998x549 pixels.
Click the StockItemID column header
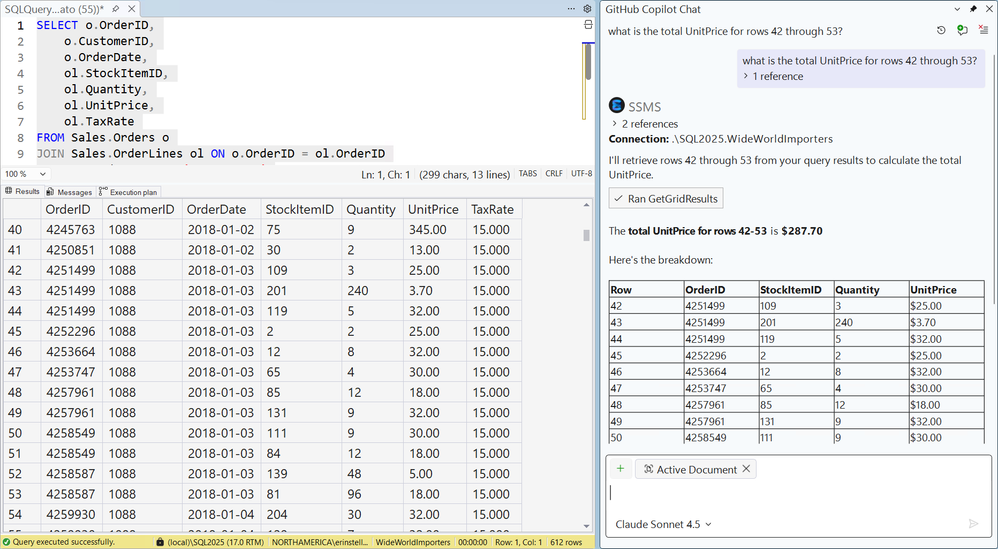[301, 209]
